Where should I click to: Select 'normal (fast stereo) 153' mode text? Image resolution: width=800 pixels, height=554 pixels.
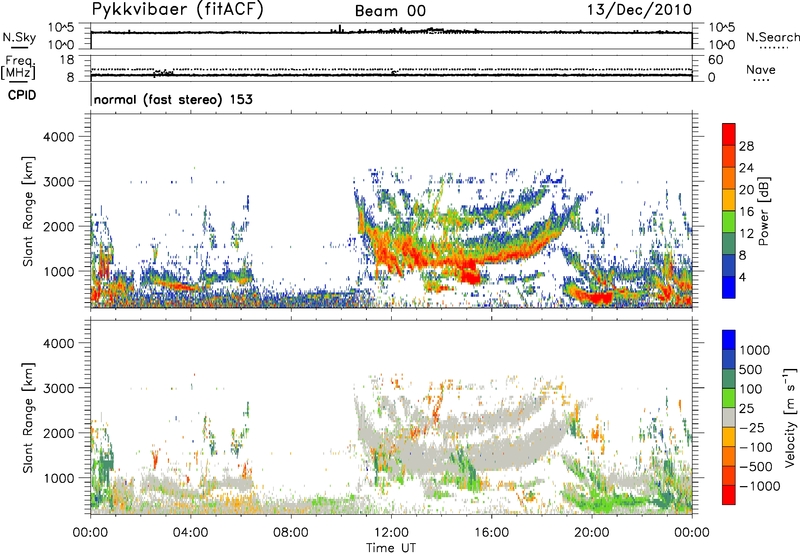(173, 99)
